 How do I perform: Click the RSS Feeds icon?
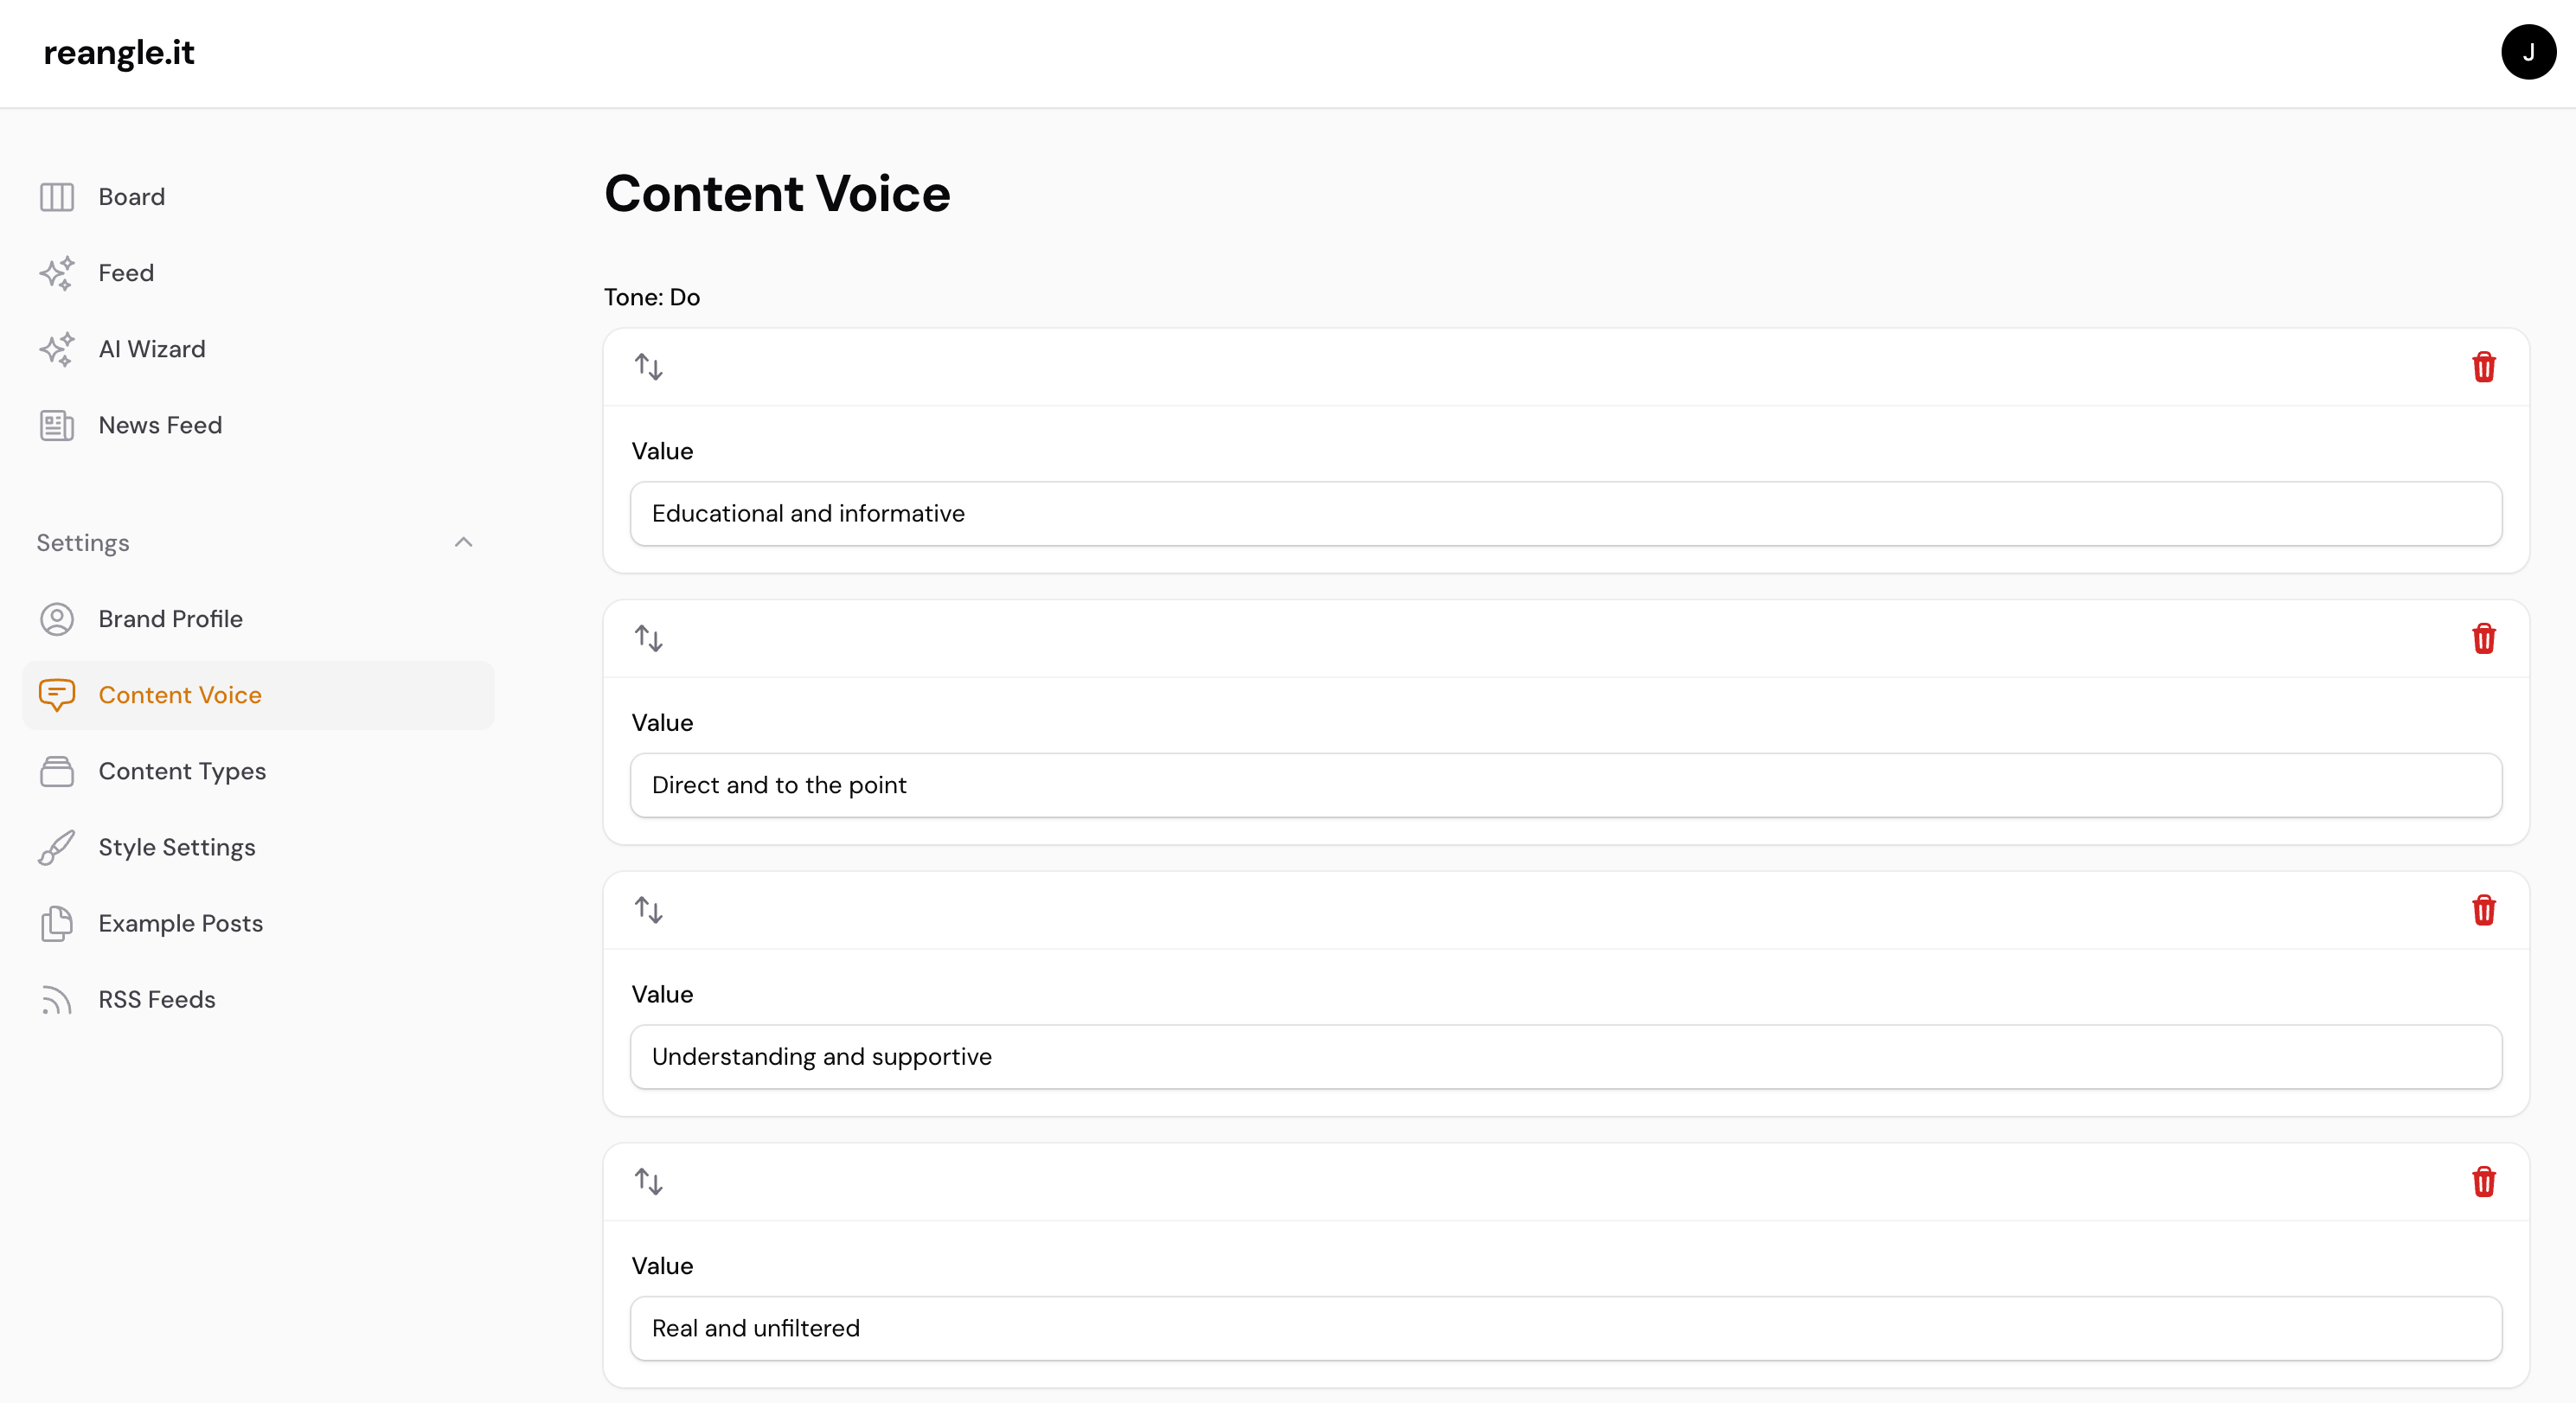(56, 998)
